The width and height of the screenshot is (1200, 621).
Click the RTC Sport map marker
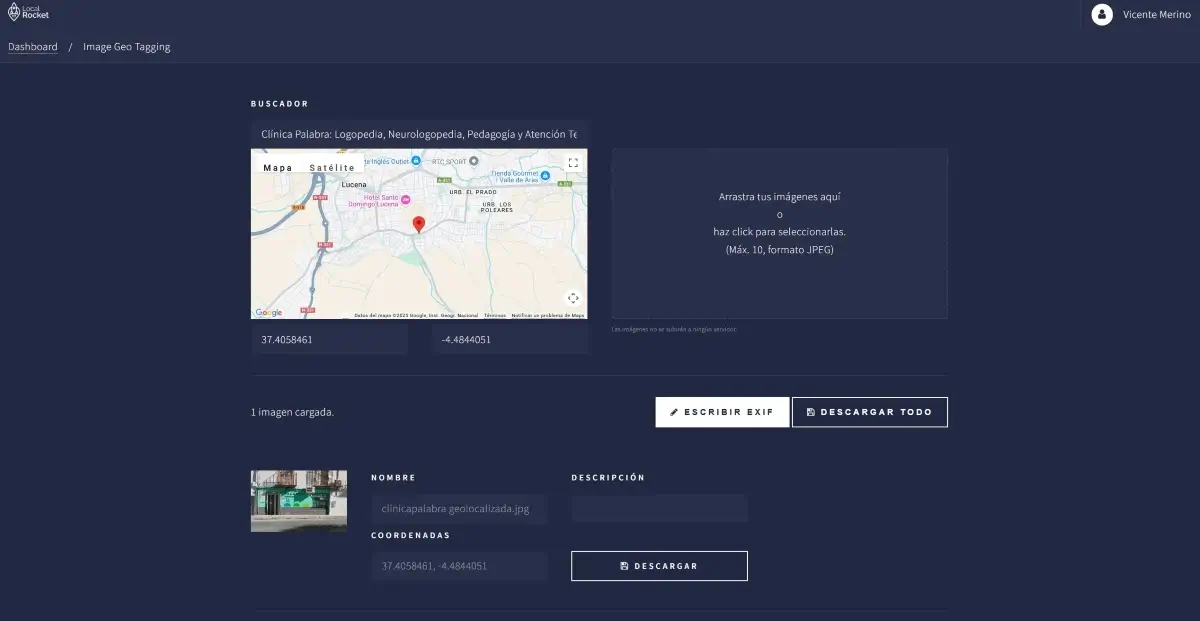tap(473, 160)
